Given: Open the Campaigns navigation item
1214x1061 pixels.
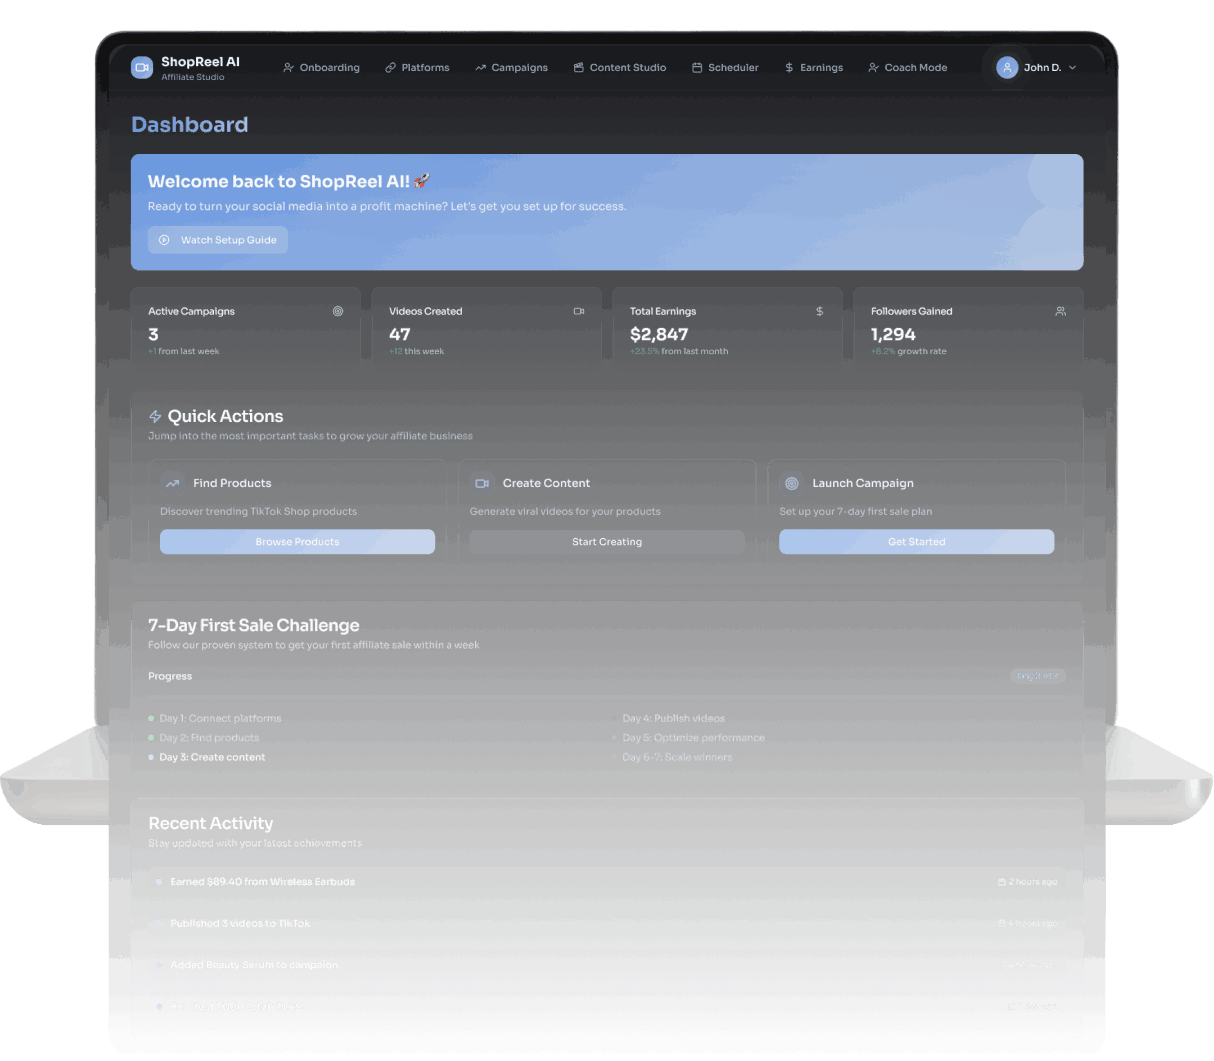Looking at the screenshot, I should tap(511, 67).
